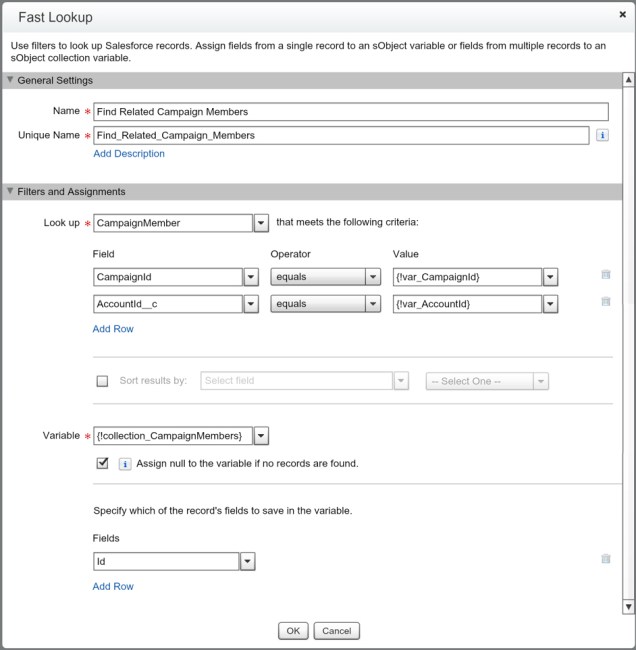Open value dropdown for {!var_CampaignId}

550,277
